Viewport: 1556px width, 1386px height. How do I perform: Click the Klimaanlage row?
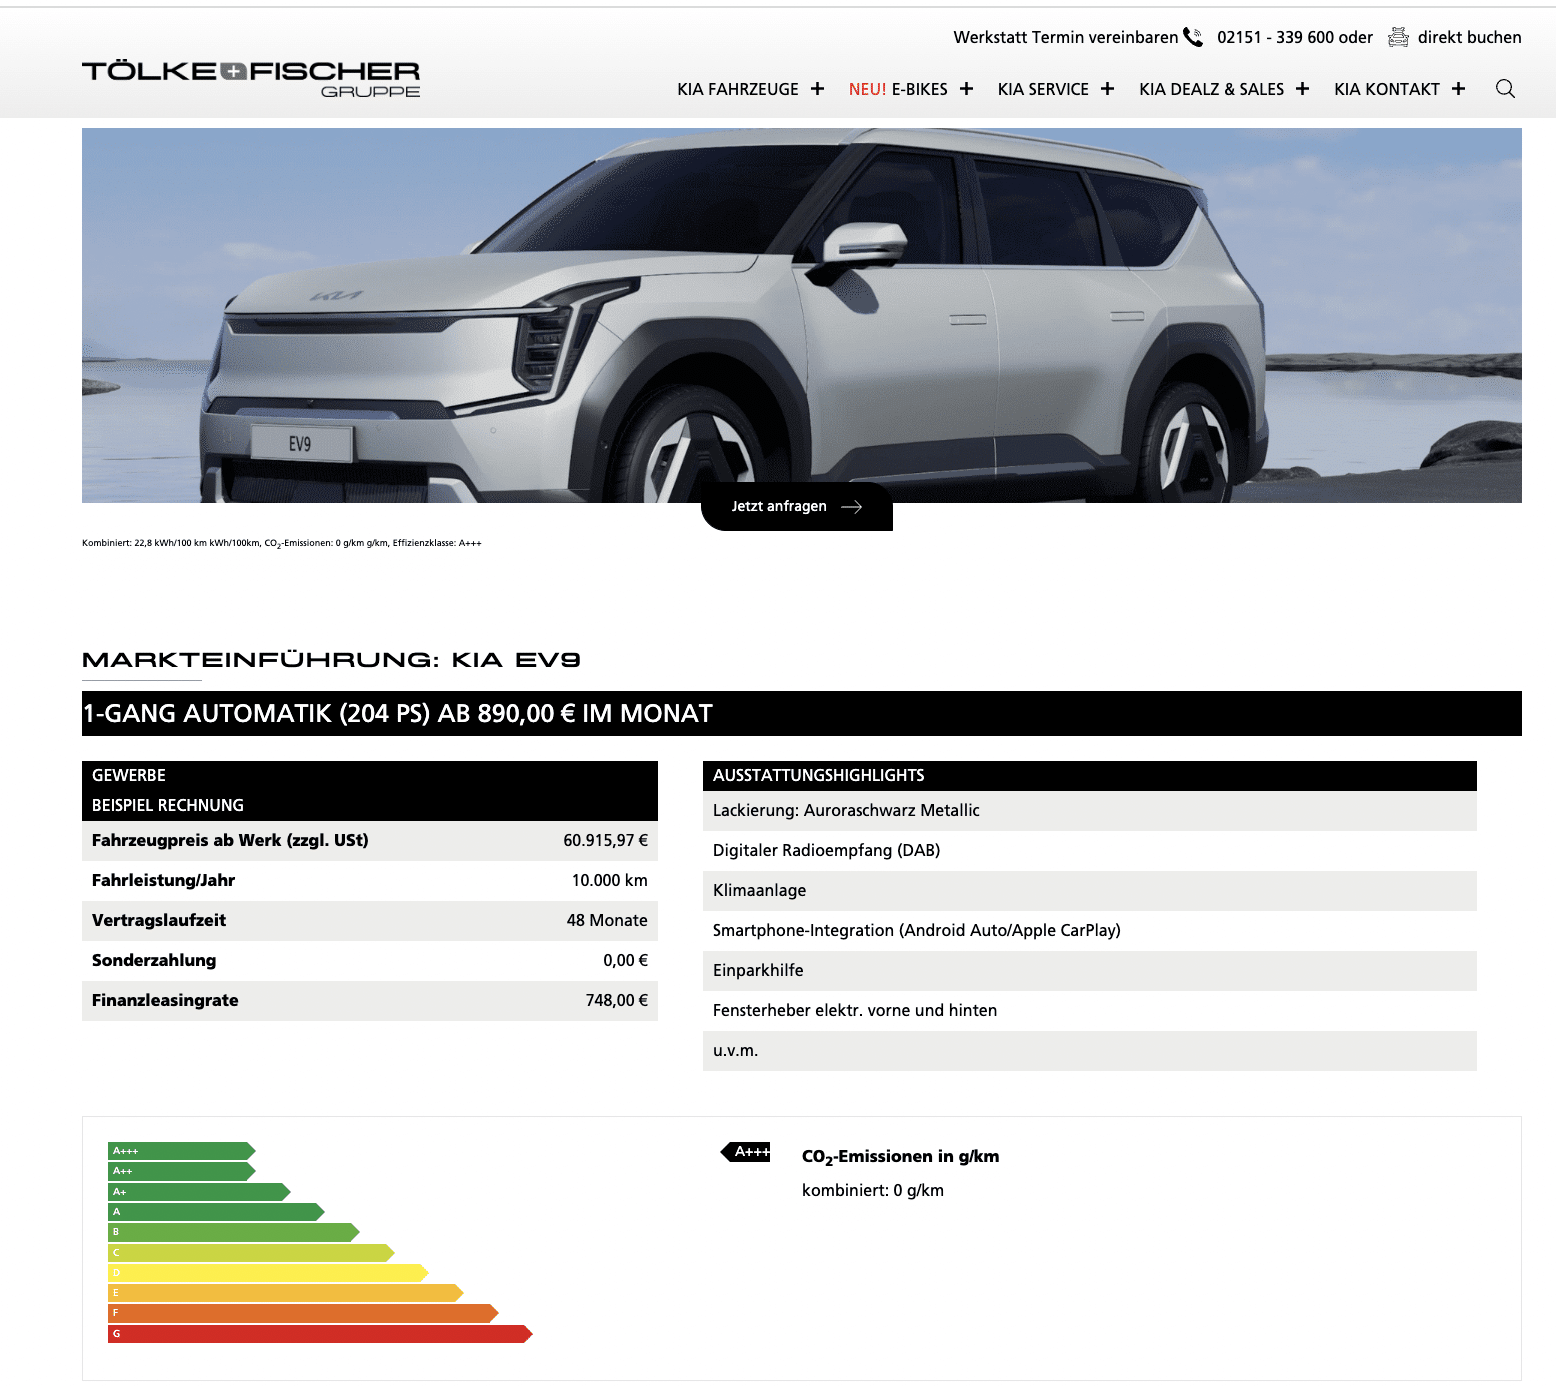click(1090, 891)
